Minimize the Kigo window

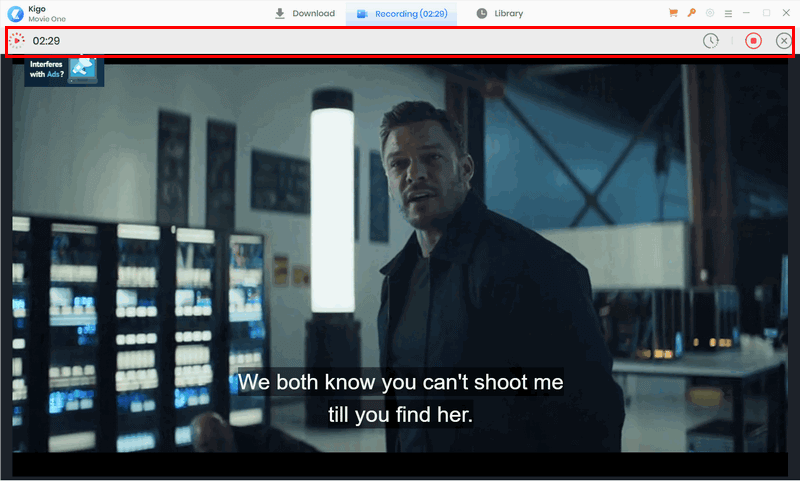click(x=746, y=13)
